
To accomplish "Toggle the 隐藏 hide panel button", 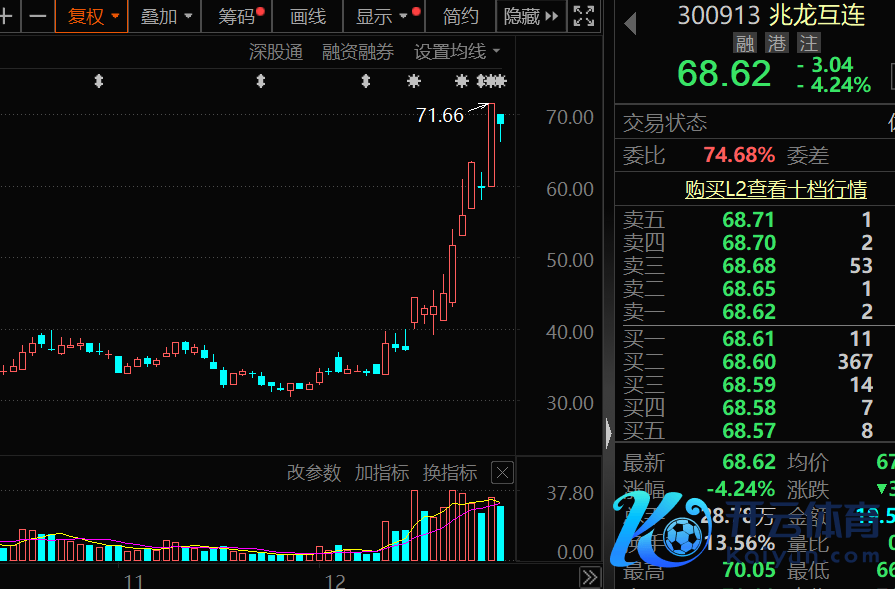I will pyautogui.click(x=530, y=16).
